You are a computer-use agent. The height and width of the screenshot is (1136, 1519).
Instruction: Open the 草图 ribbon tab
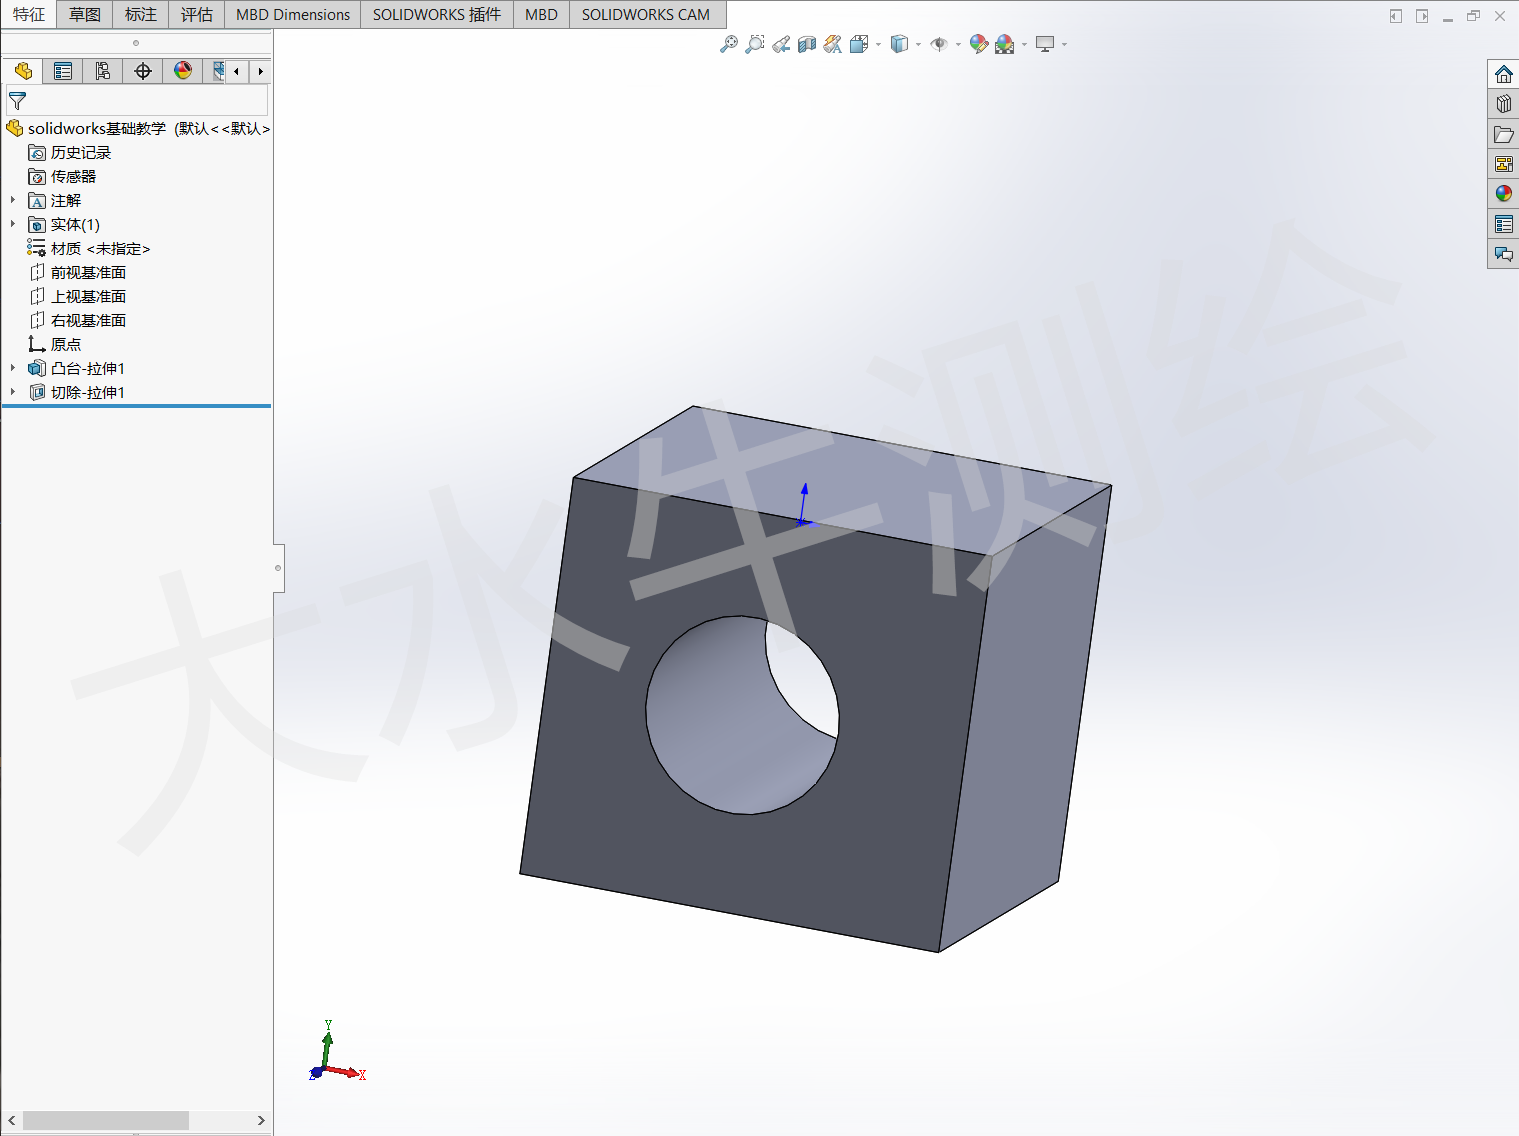point(84,14)
